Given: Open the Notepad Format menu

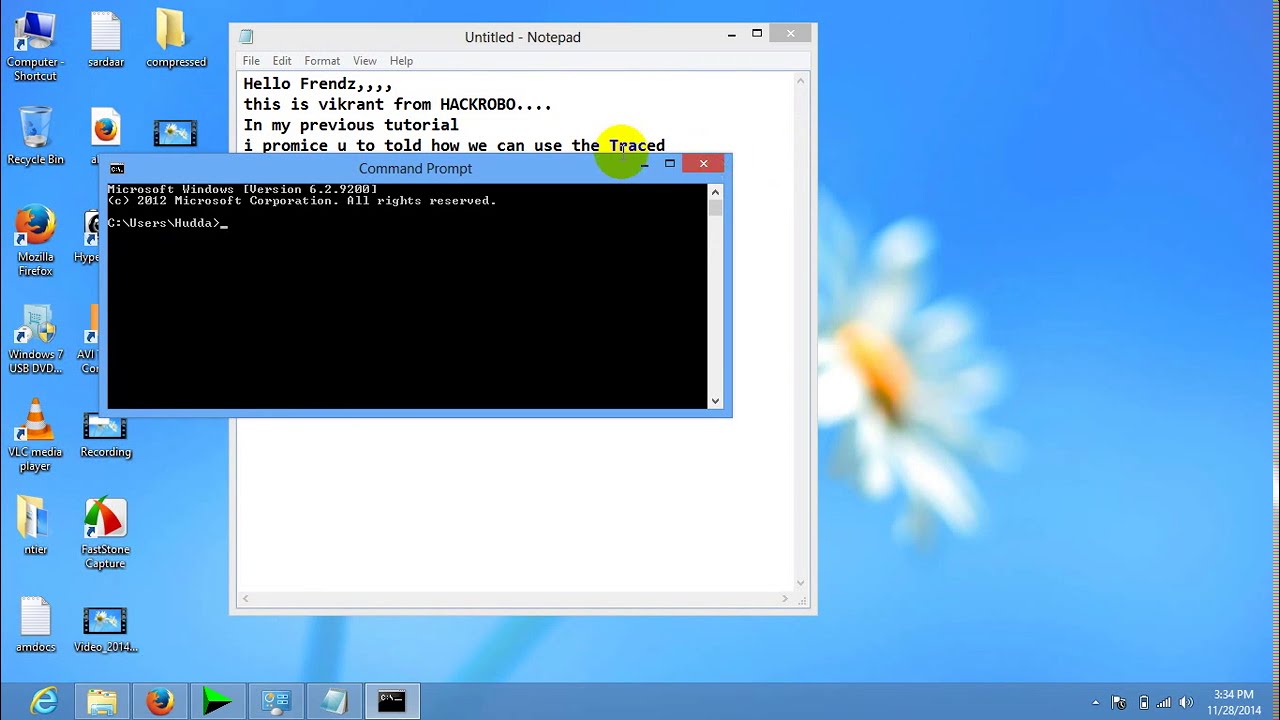Looking at the screenshot, I should point(322,61).
